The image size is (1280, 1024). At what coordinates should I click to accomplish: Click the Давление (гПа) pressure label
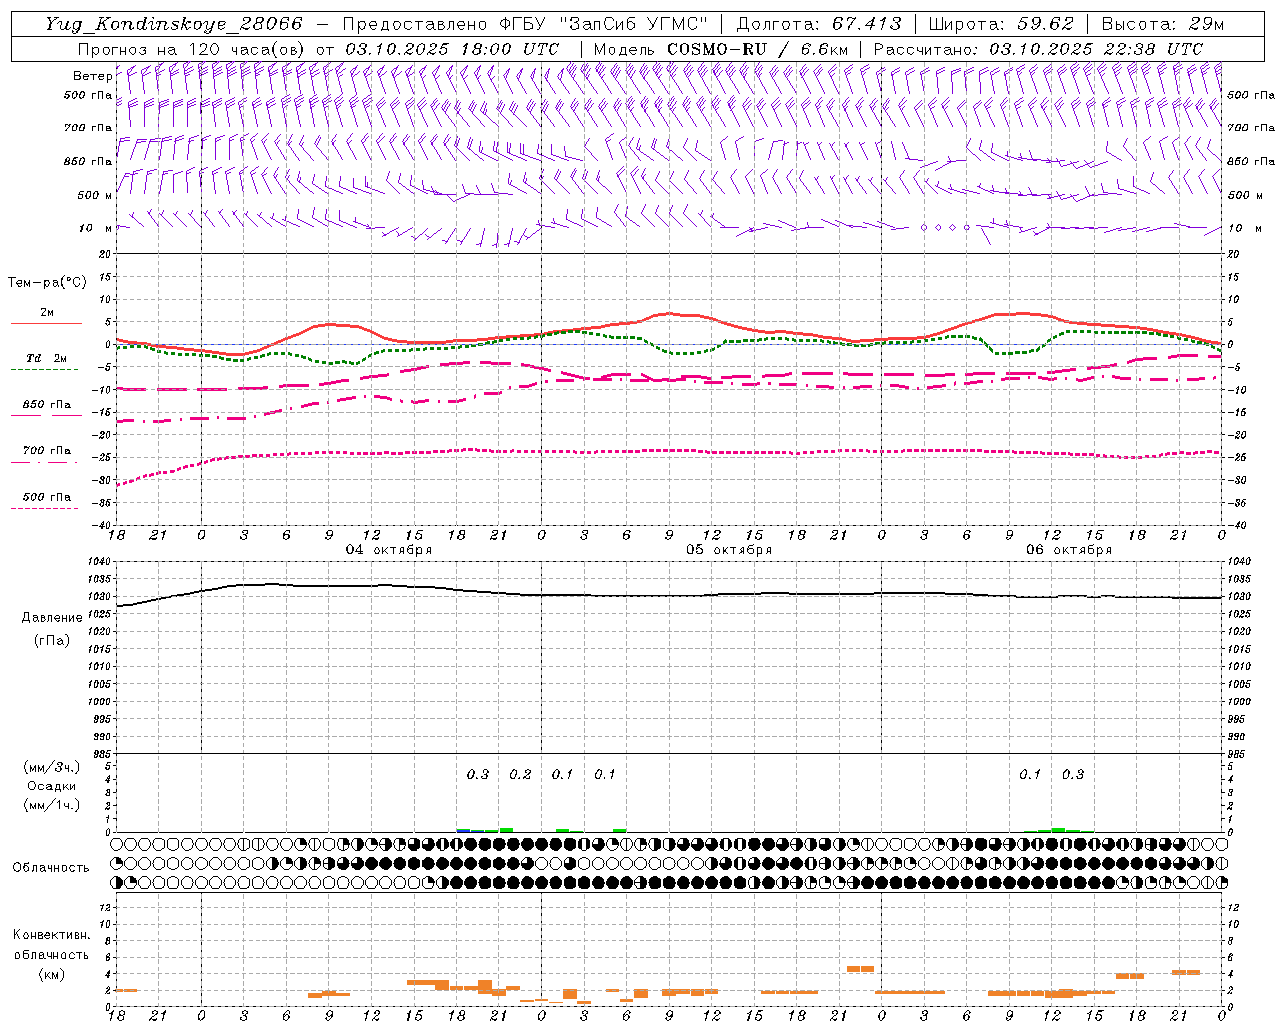coord(52,628)
